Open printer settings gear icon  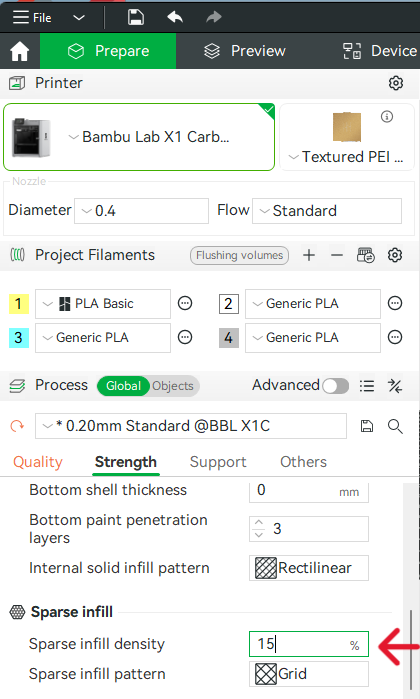395,83
